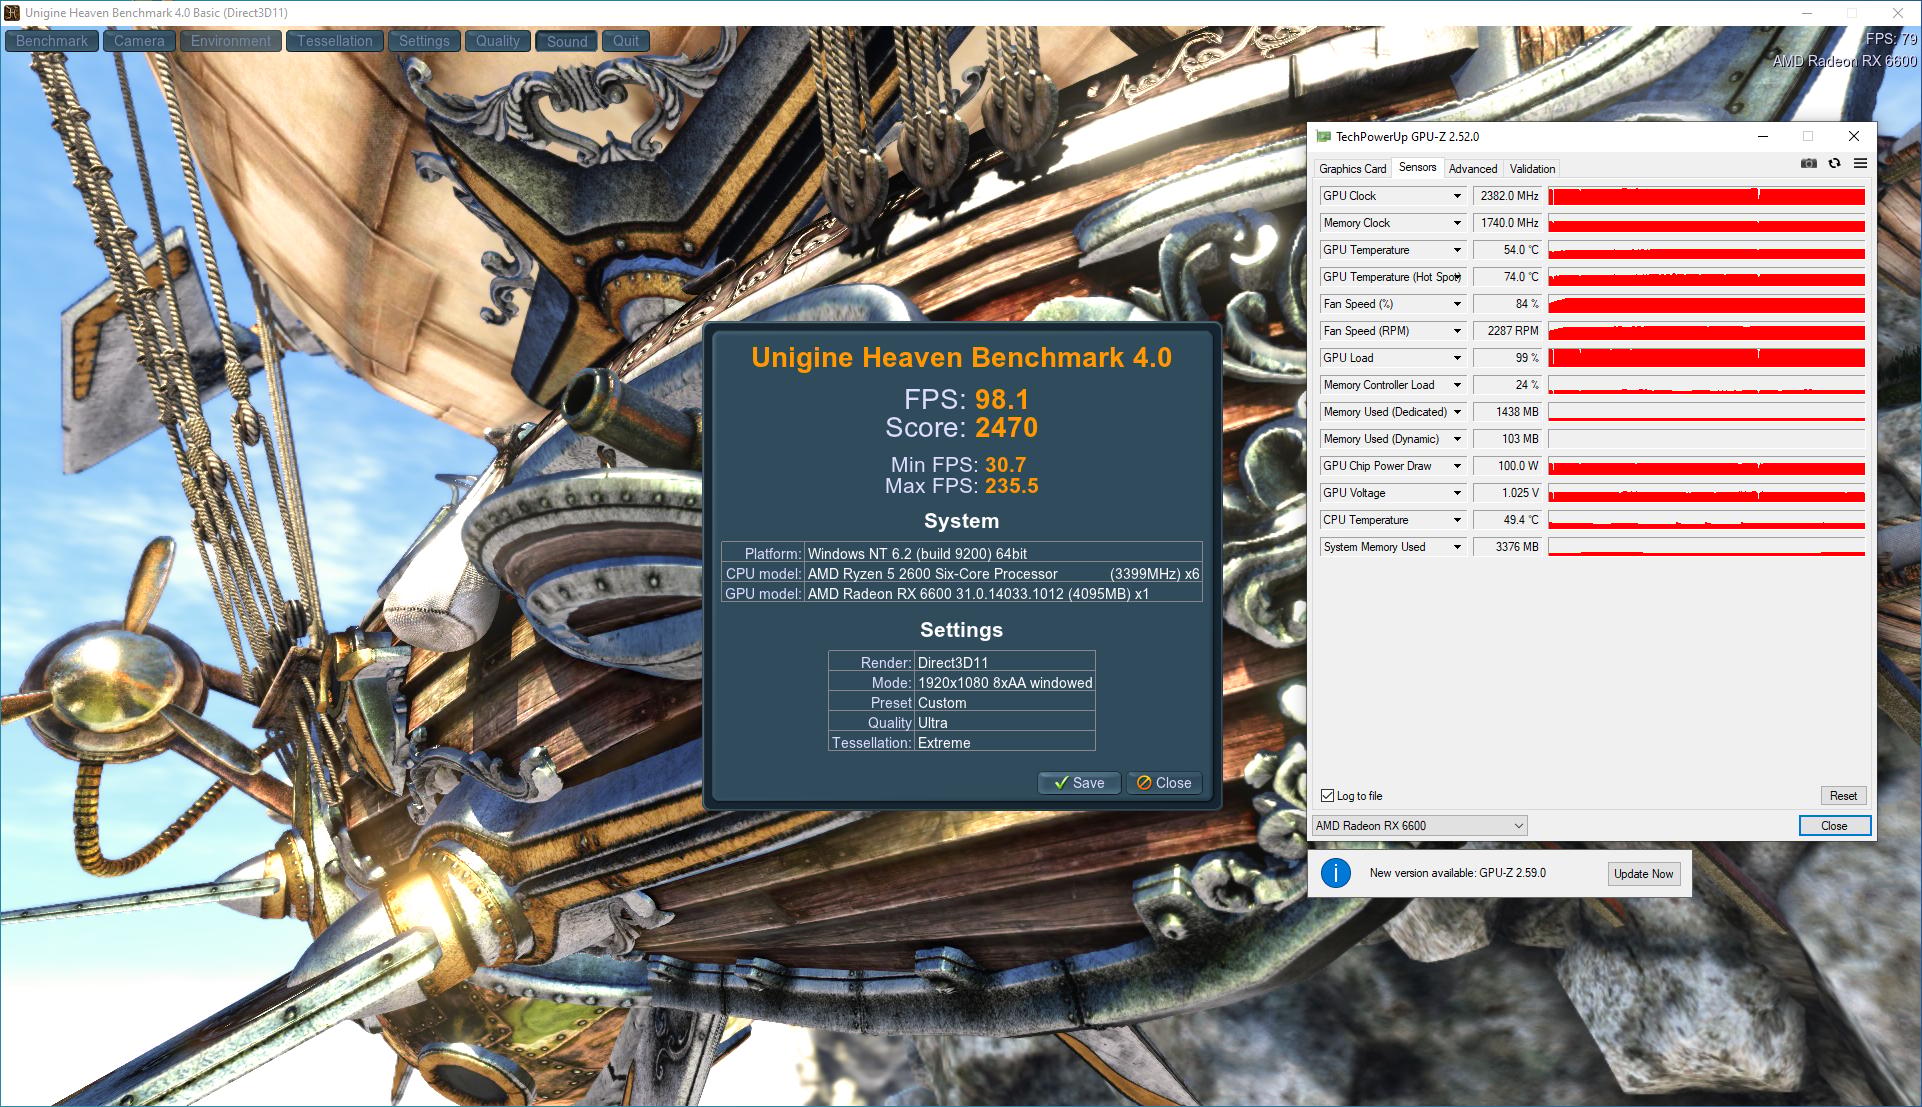Click the Quit button in Heaven toolbar

point(626,41)
